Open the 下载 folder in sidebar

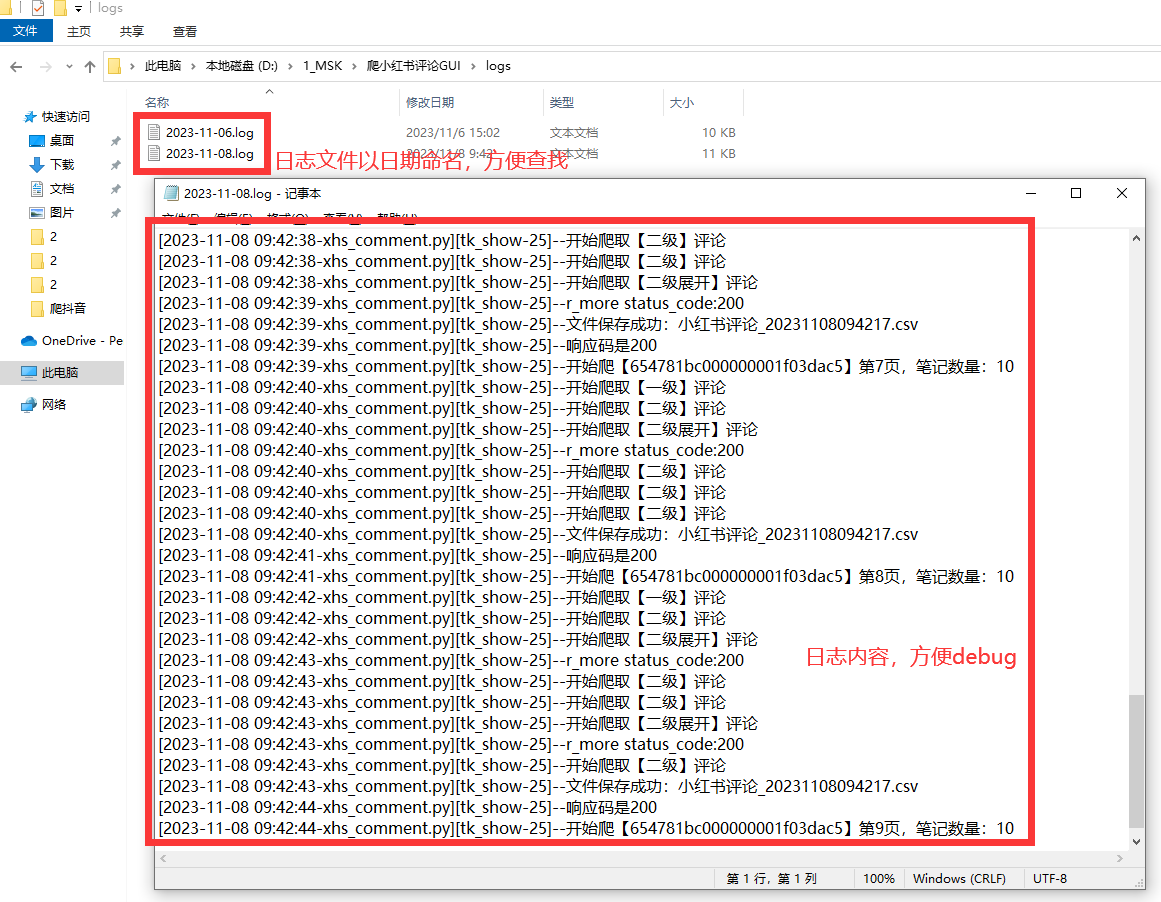pyautogui.click(x=61, y=165)
